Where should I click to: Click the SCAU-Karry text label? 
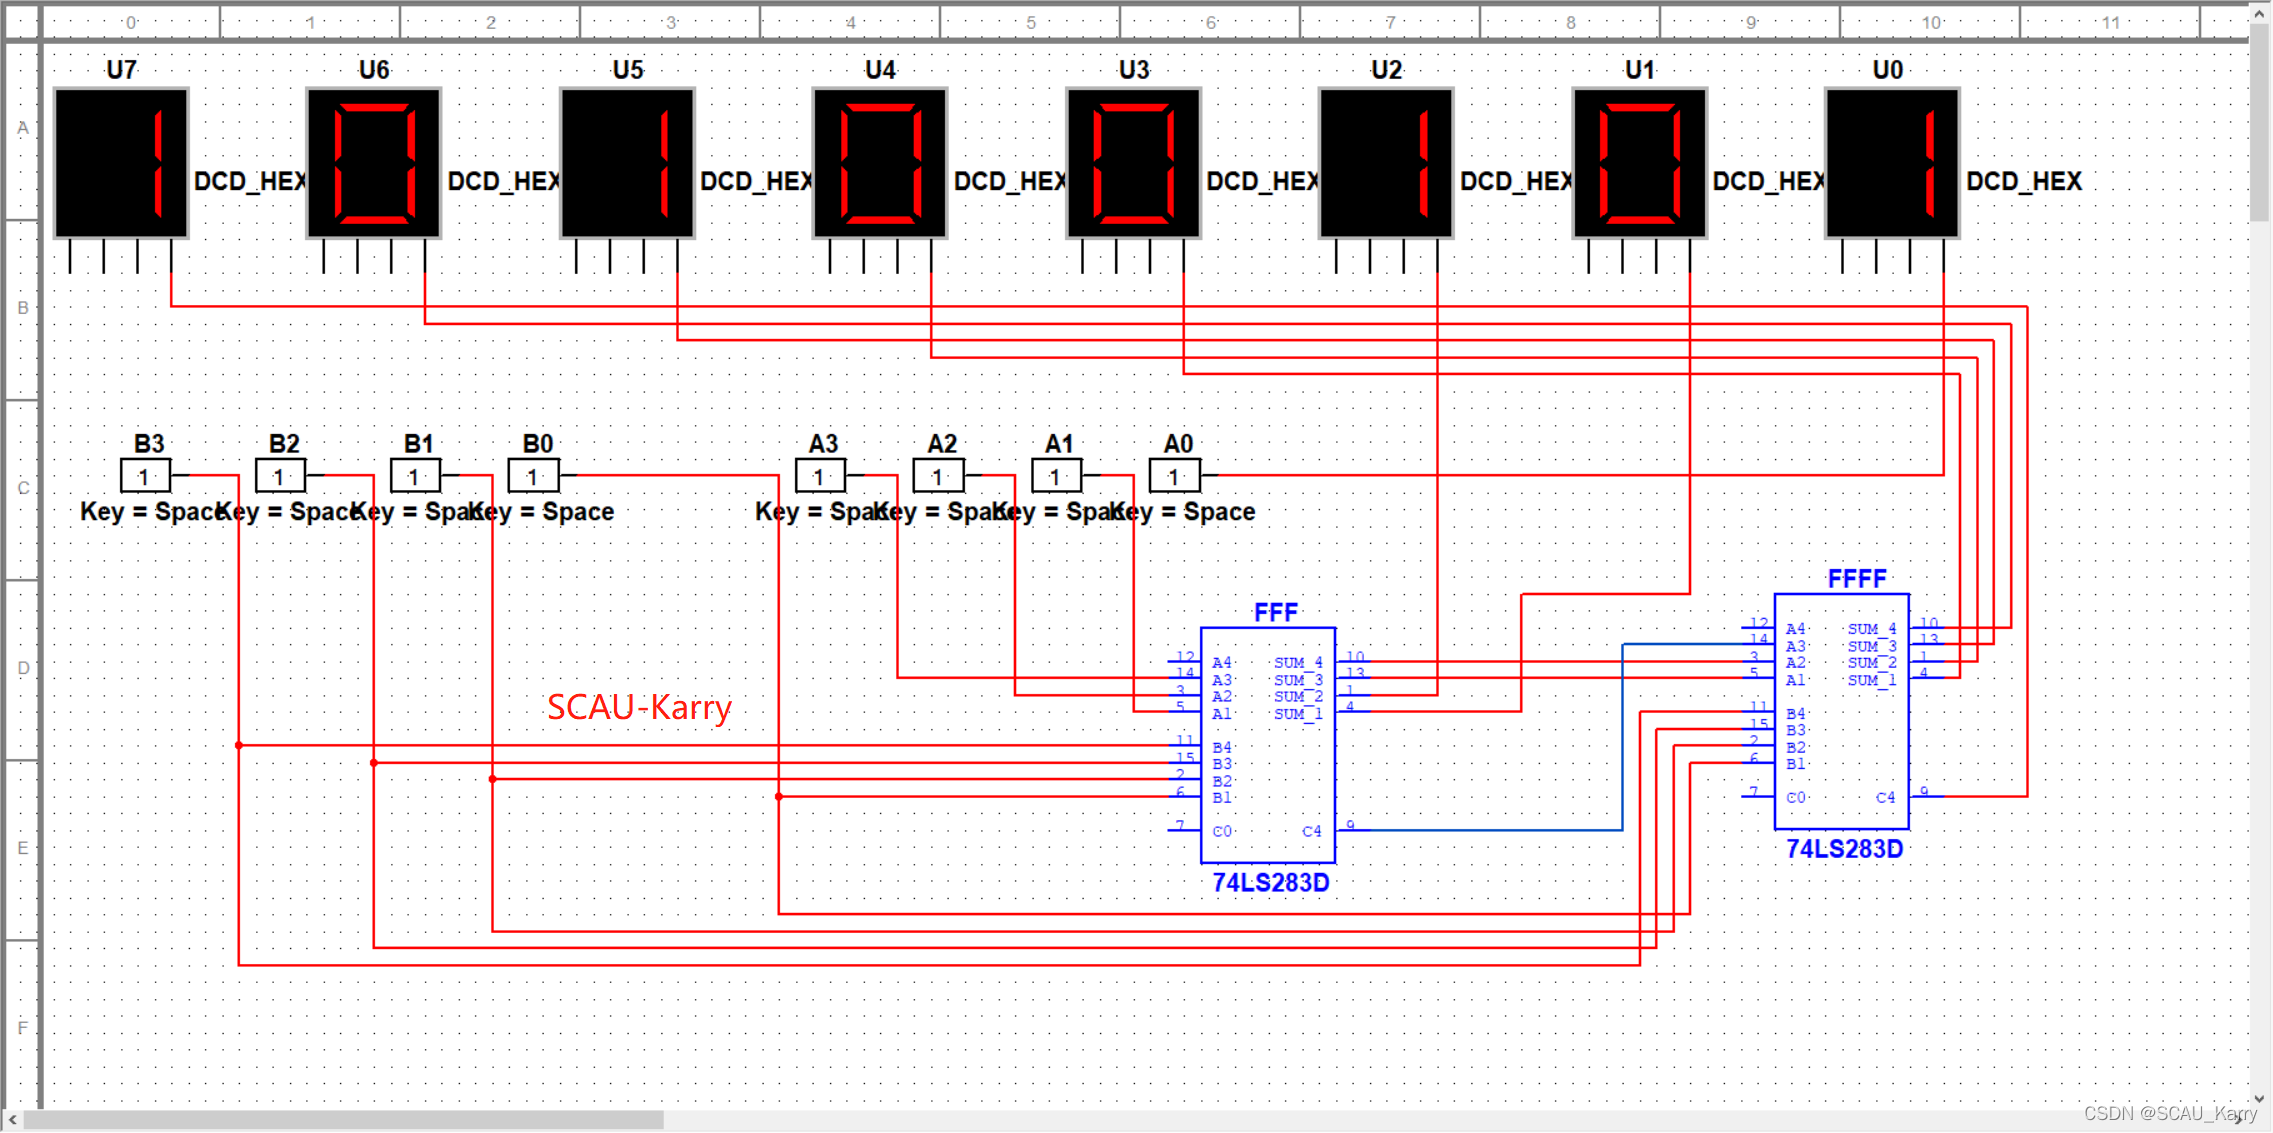click(639, 707)
